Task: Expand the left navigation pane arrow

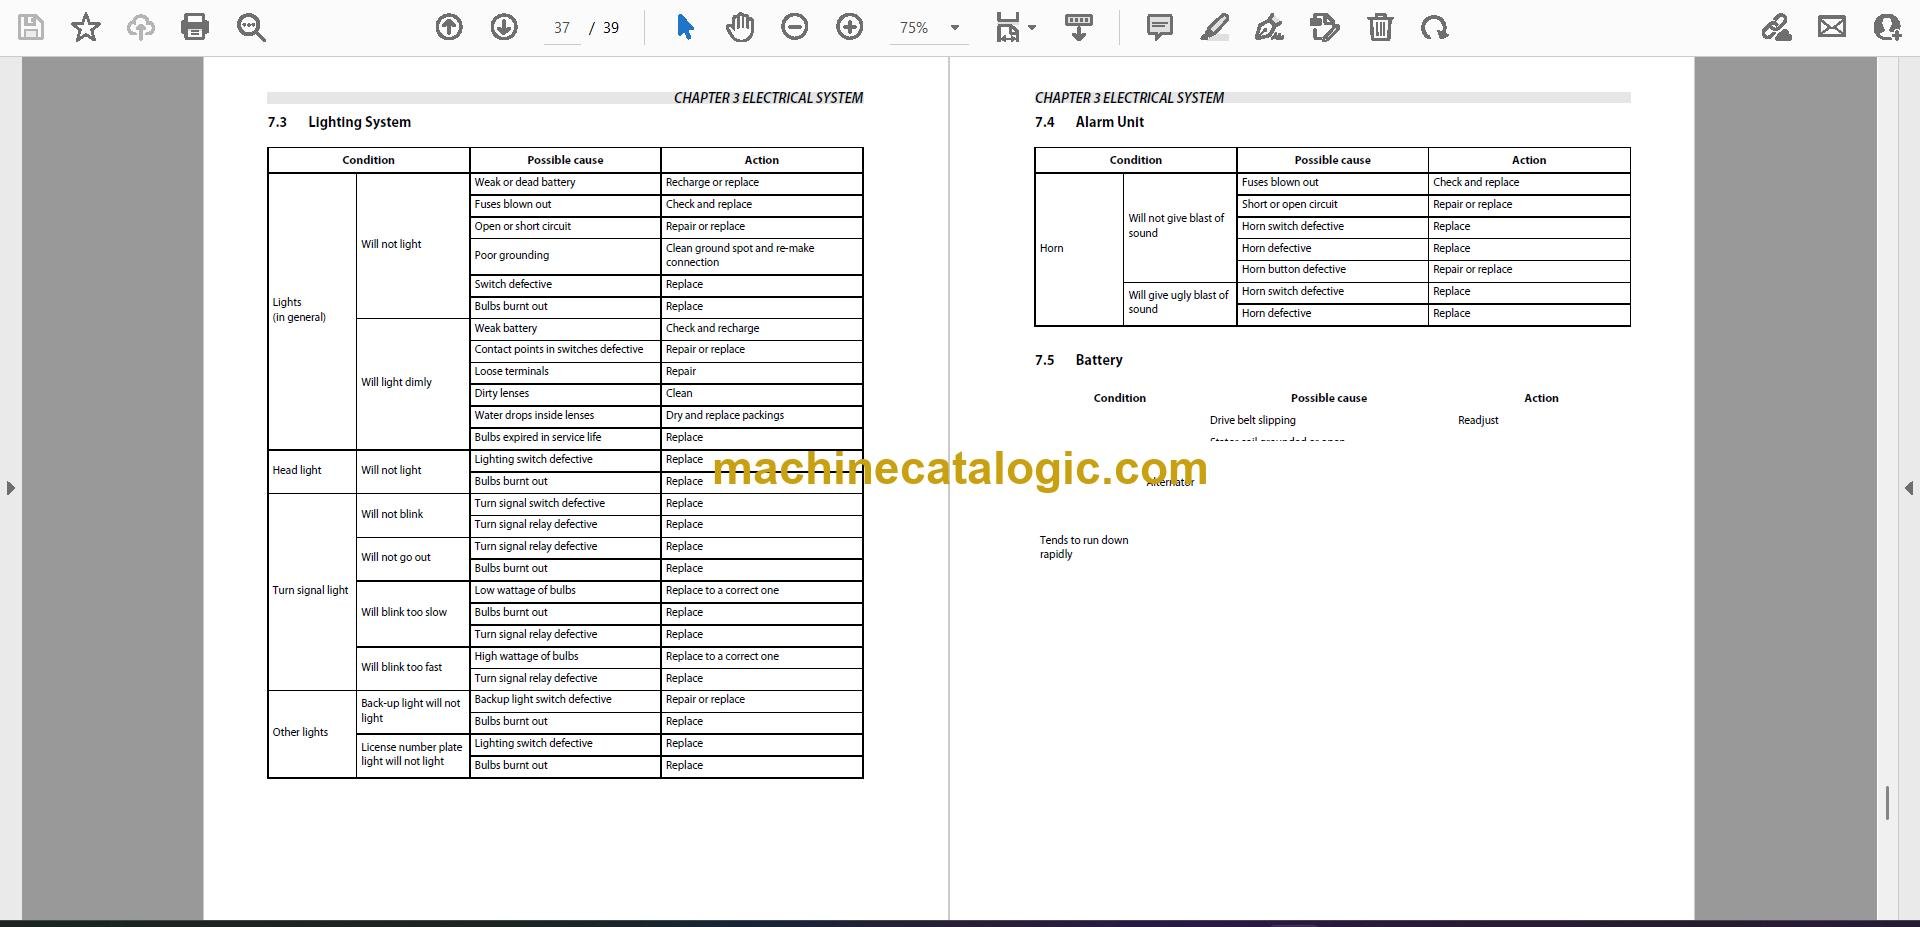Action: pos(10,488)
